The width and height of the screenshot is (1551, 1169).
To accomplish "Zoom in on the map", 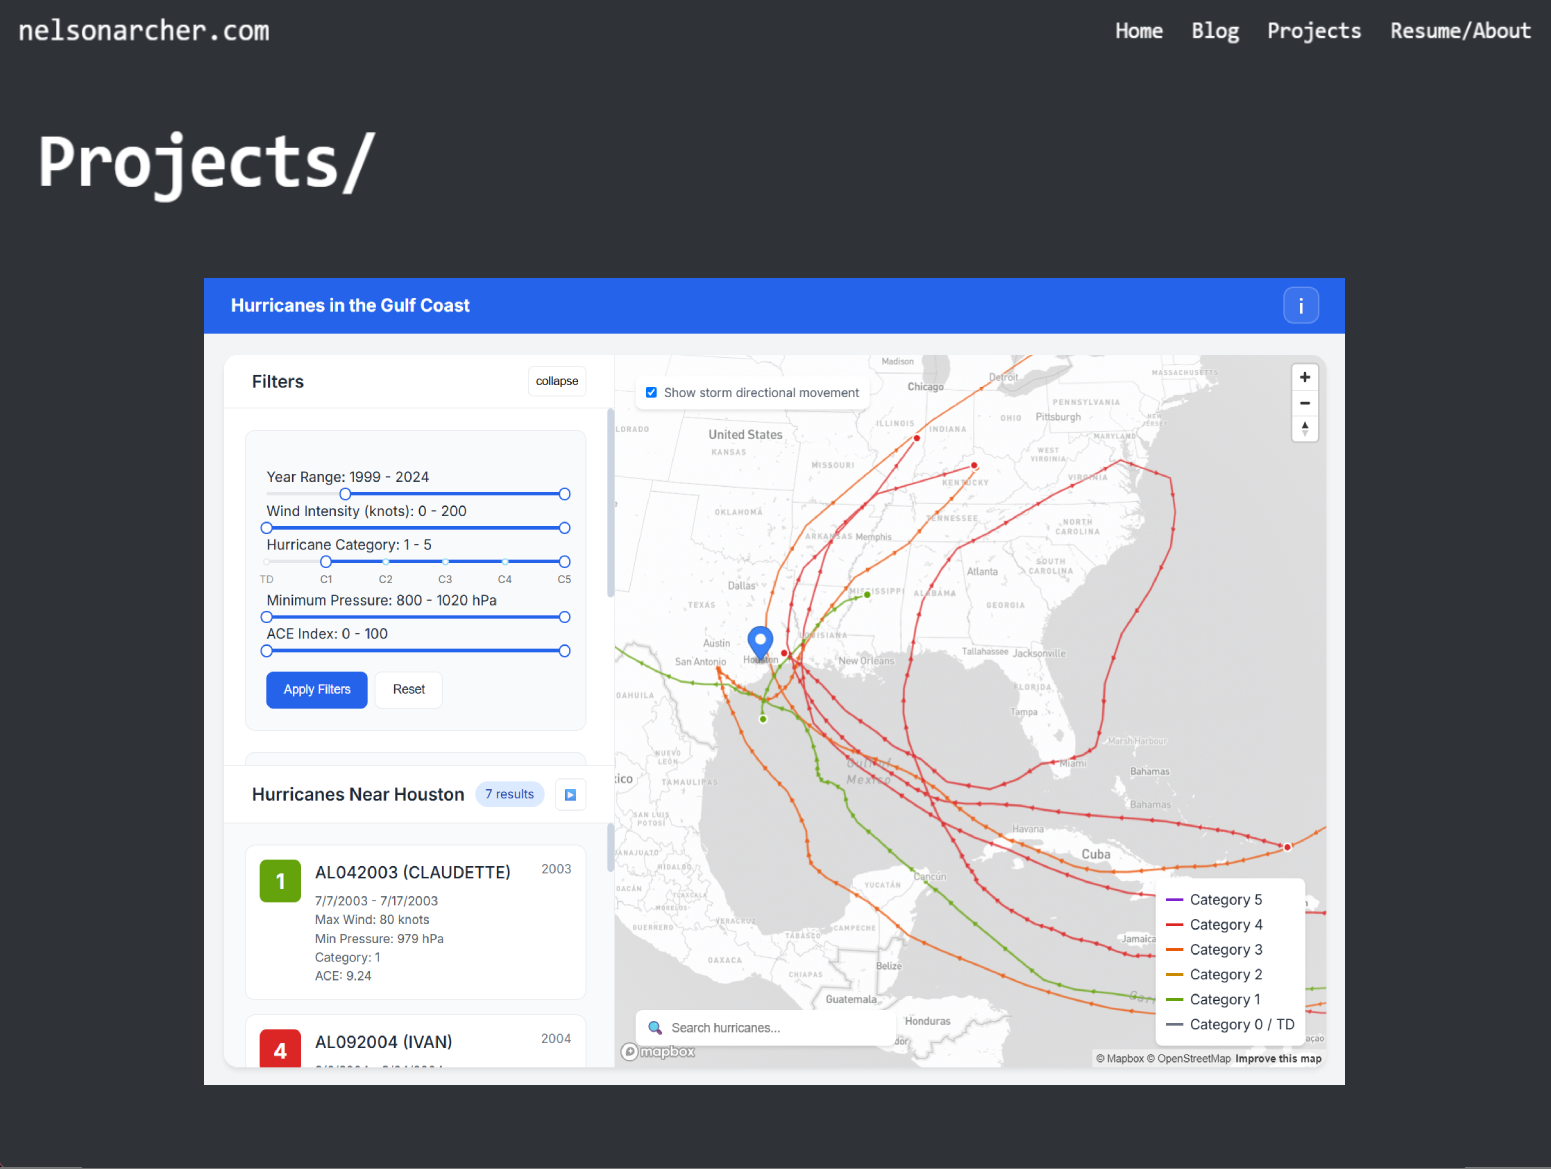I will coord(1304,377).
